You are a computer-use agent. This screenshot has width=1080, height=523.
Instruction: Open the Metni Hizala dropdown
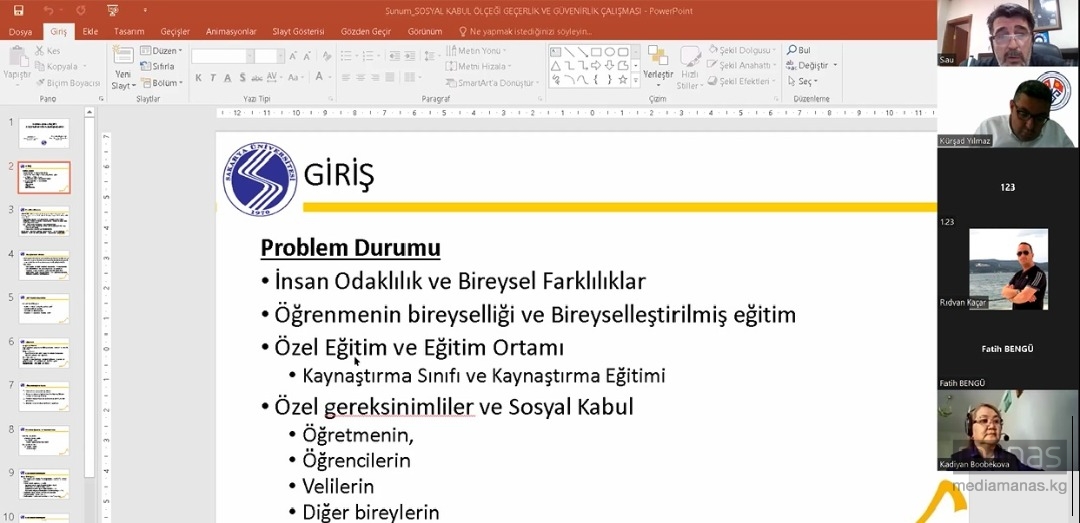479,67
